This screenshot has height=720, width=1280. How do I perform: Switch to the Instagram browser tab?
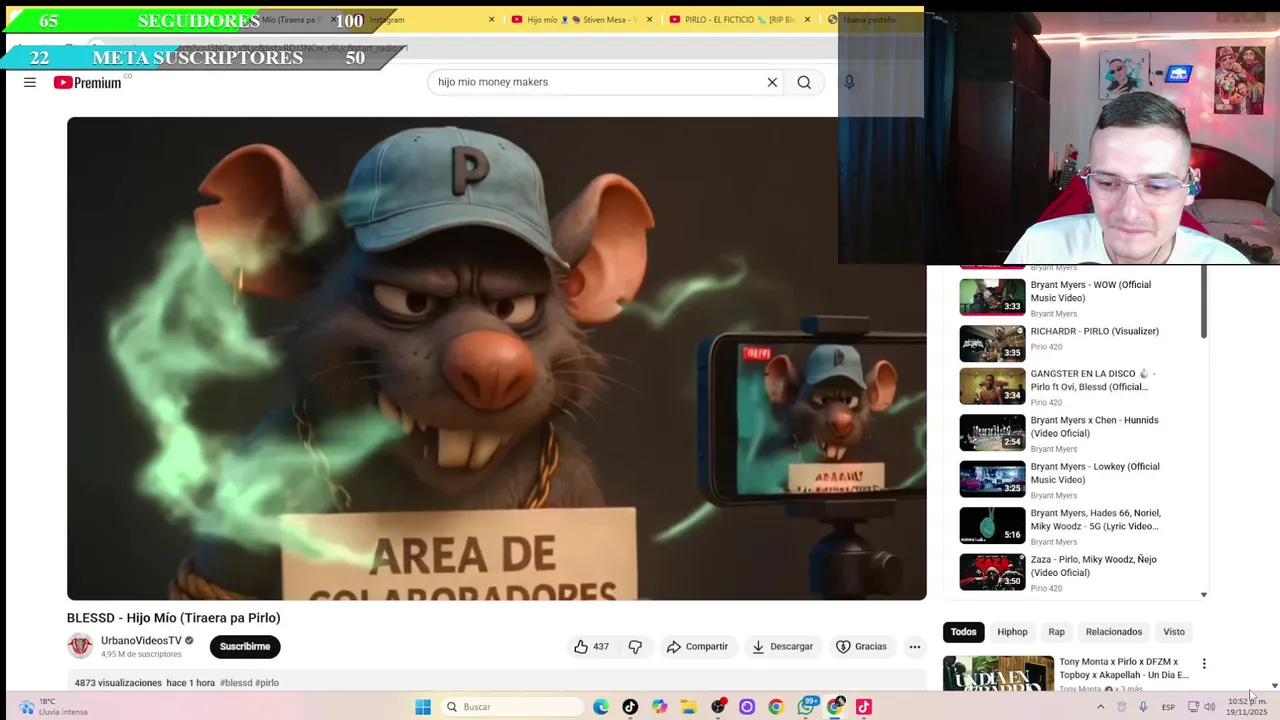pyautogui.click(x=420, y=19)
